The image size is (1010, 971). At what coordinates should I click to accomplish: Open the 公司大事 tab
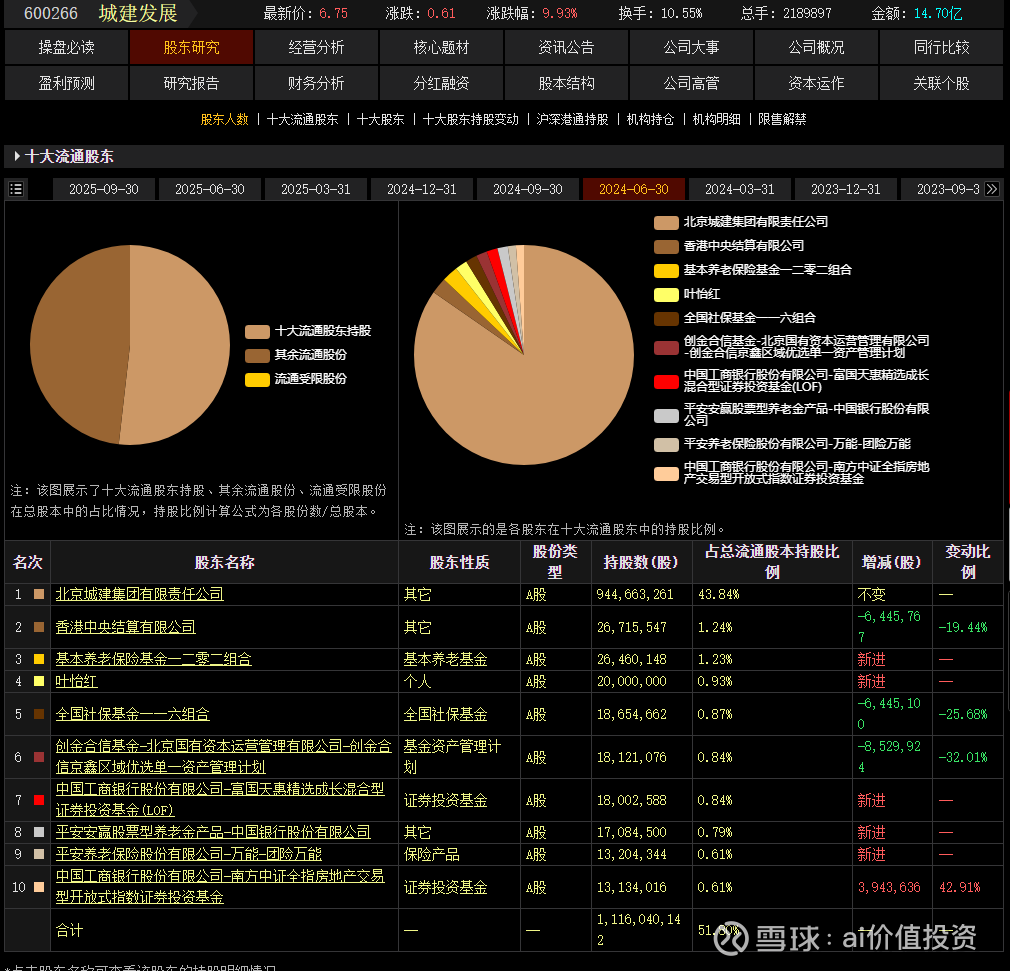pyautogui.click(x=691, y=47)
